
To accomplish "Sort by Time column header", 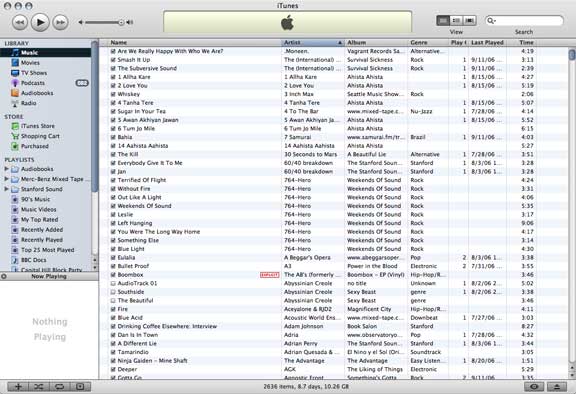I will 521,43.
